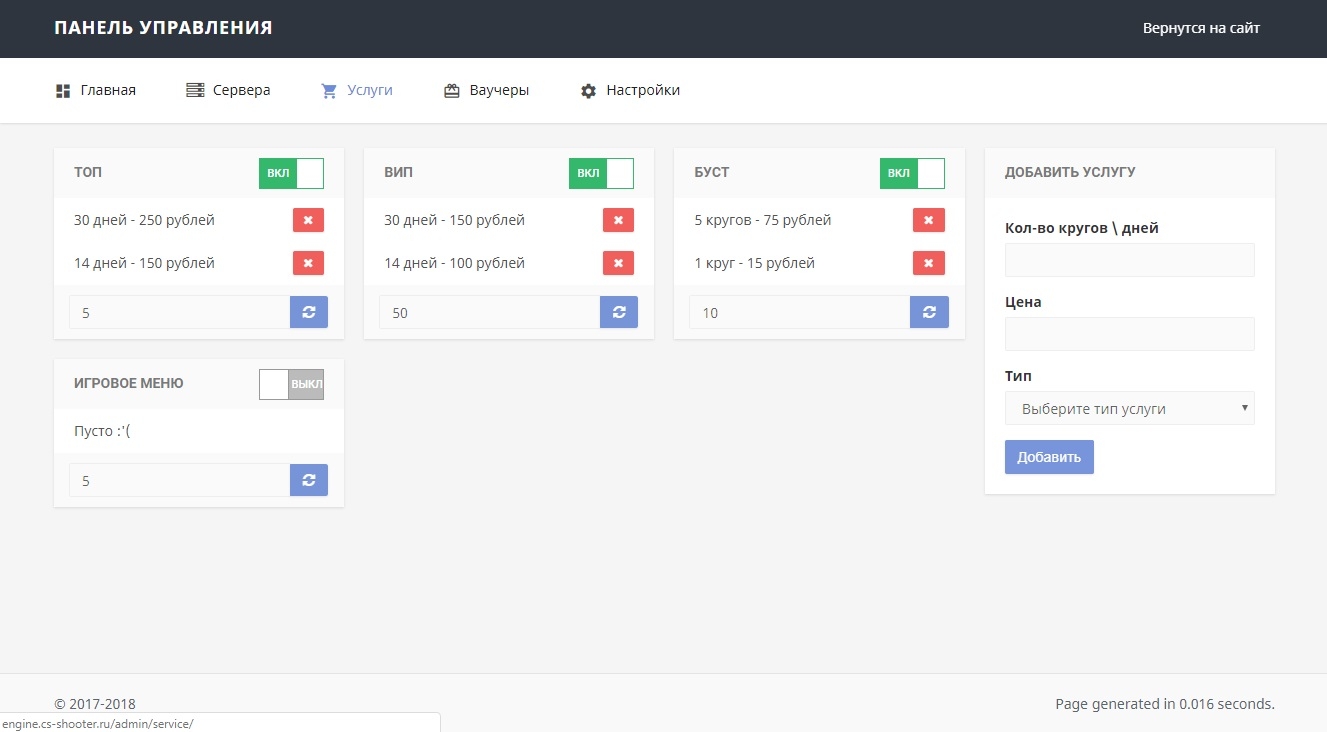Open the Настройки menu item
The image size is (1327, 732).
tap(630, 90)
